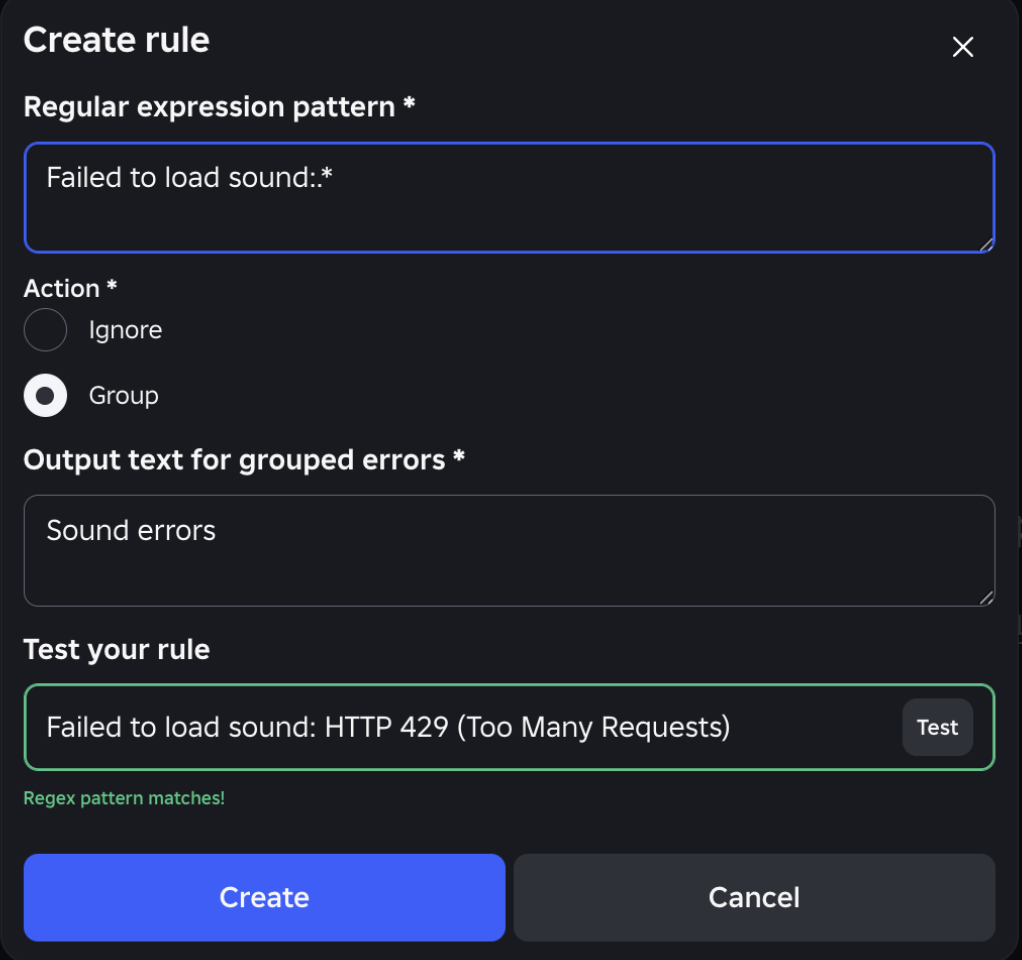Click the 'Create rule' dialog title
The height and width of the screenshot is (960, 1022).
117,40
